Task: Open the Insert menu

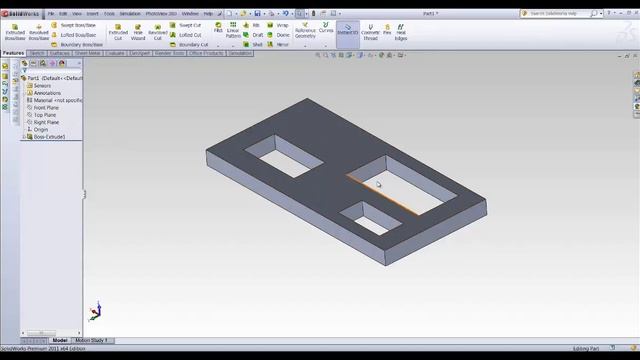Action: click(92, 14)
